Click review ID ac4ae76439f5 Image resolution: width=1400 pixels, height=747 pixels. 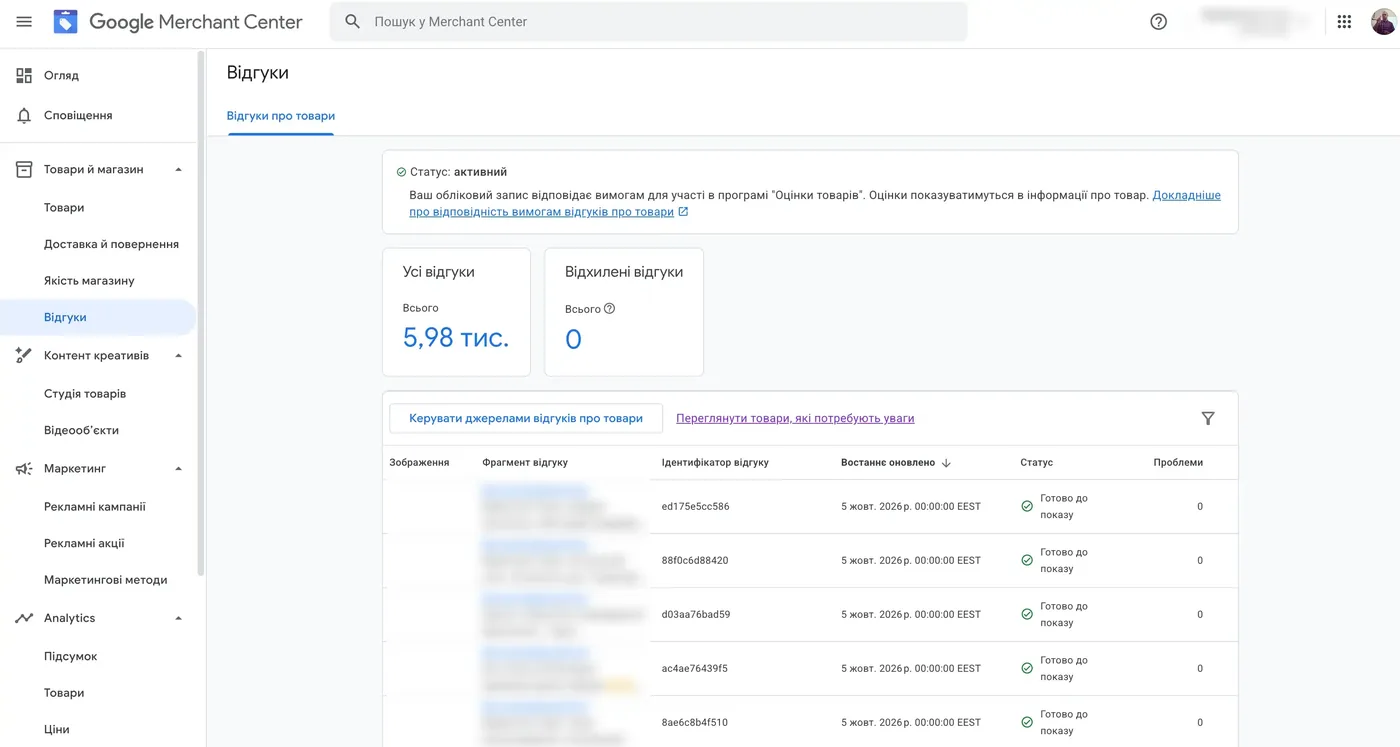point(695,668)
